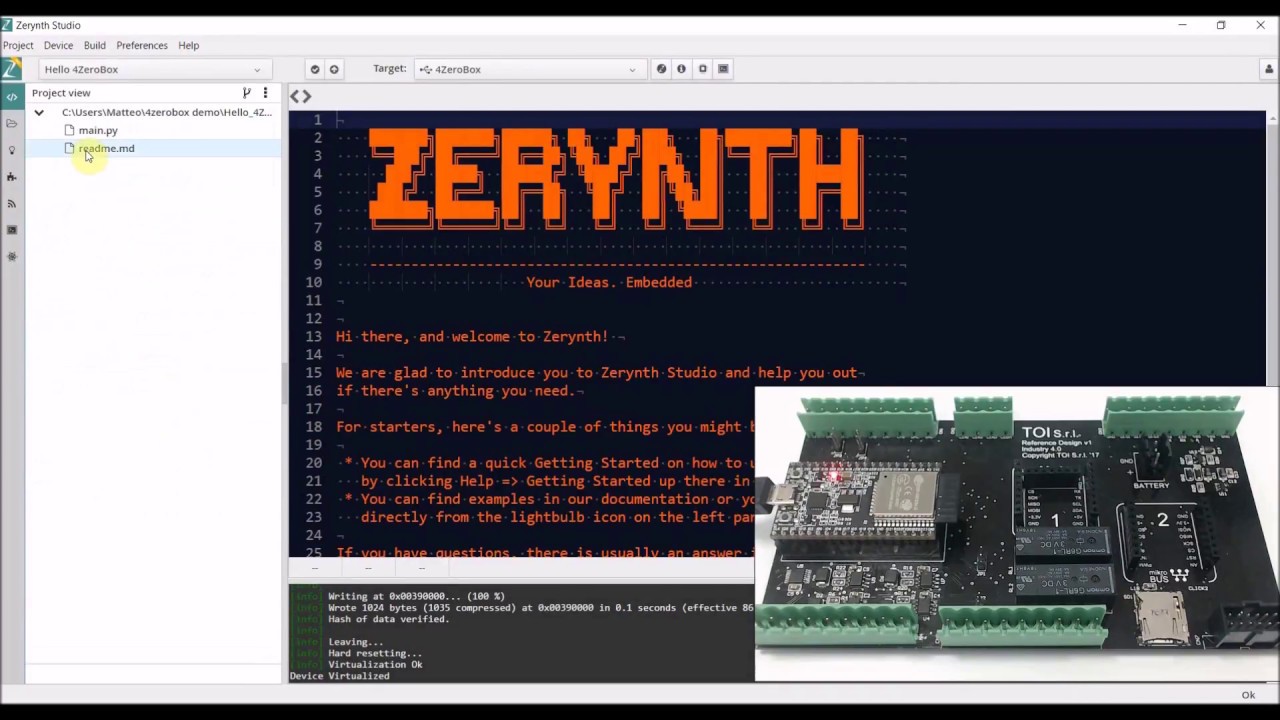The width and height of the screenshot is (1280, 720).
Task: Open the Build menu
Action: pos(94,45)
